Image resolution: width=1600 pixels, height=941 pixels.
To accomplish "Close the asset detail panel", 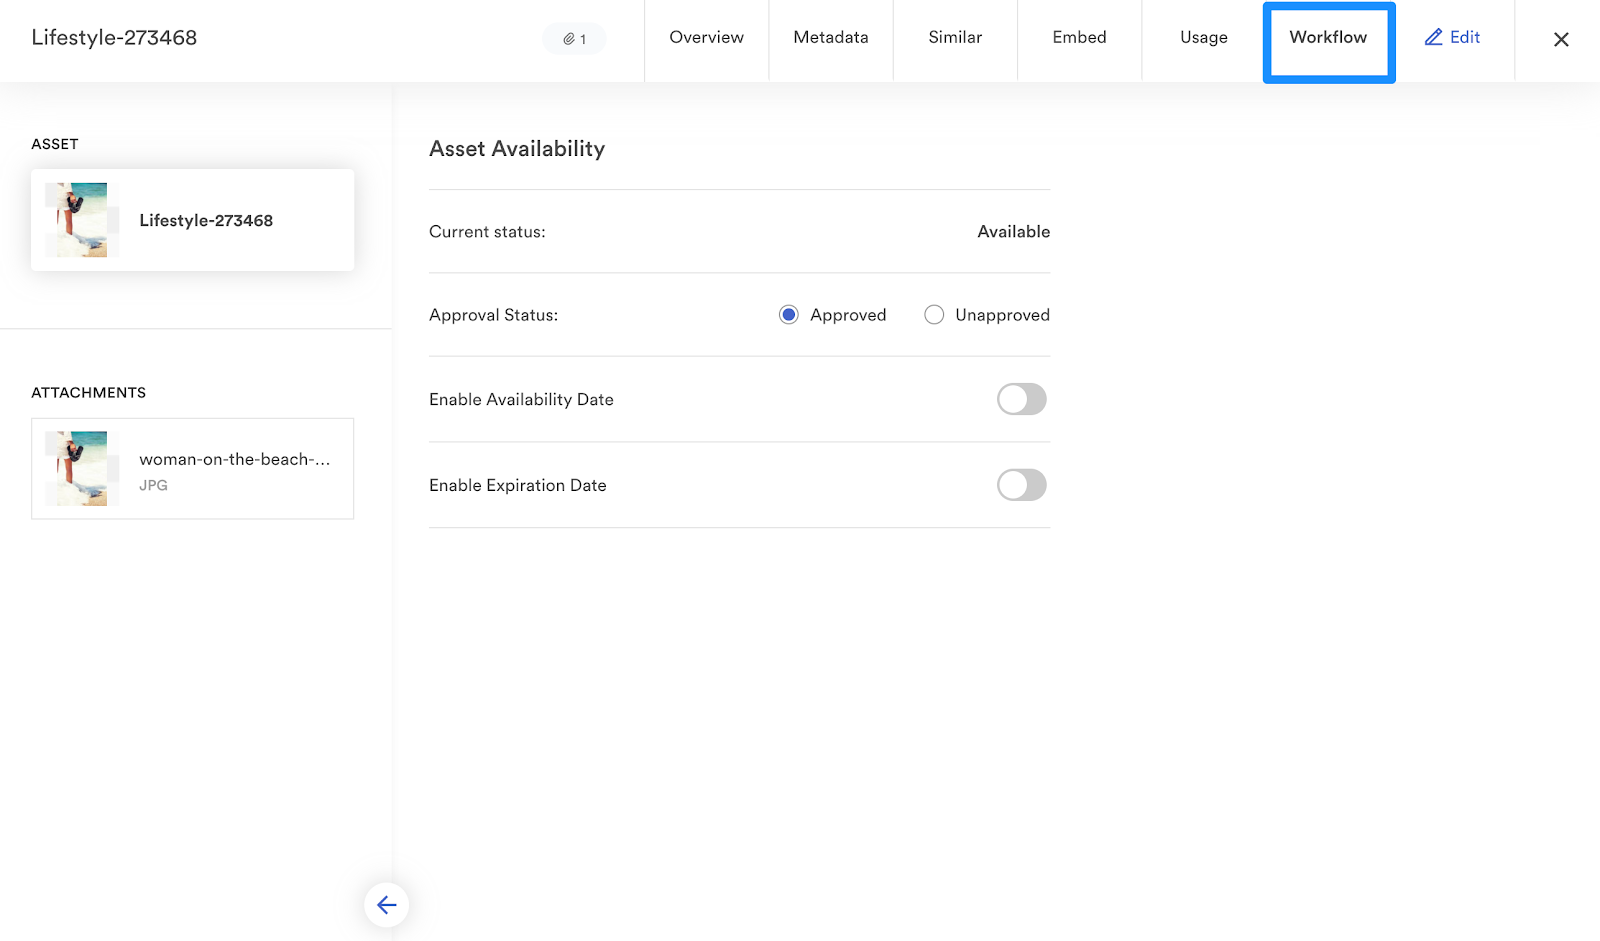I will 1560,40.
